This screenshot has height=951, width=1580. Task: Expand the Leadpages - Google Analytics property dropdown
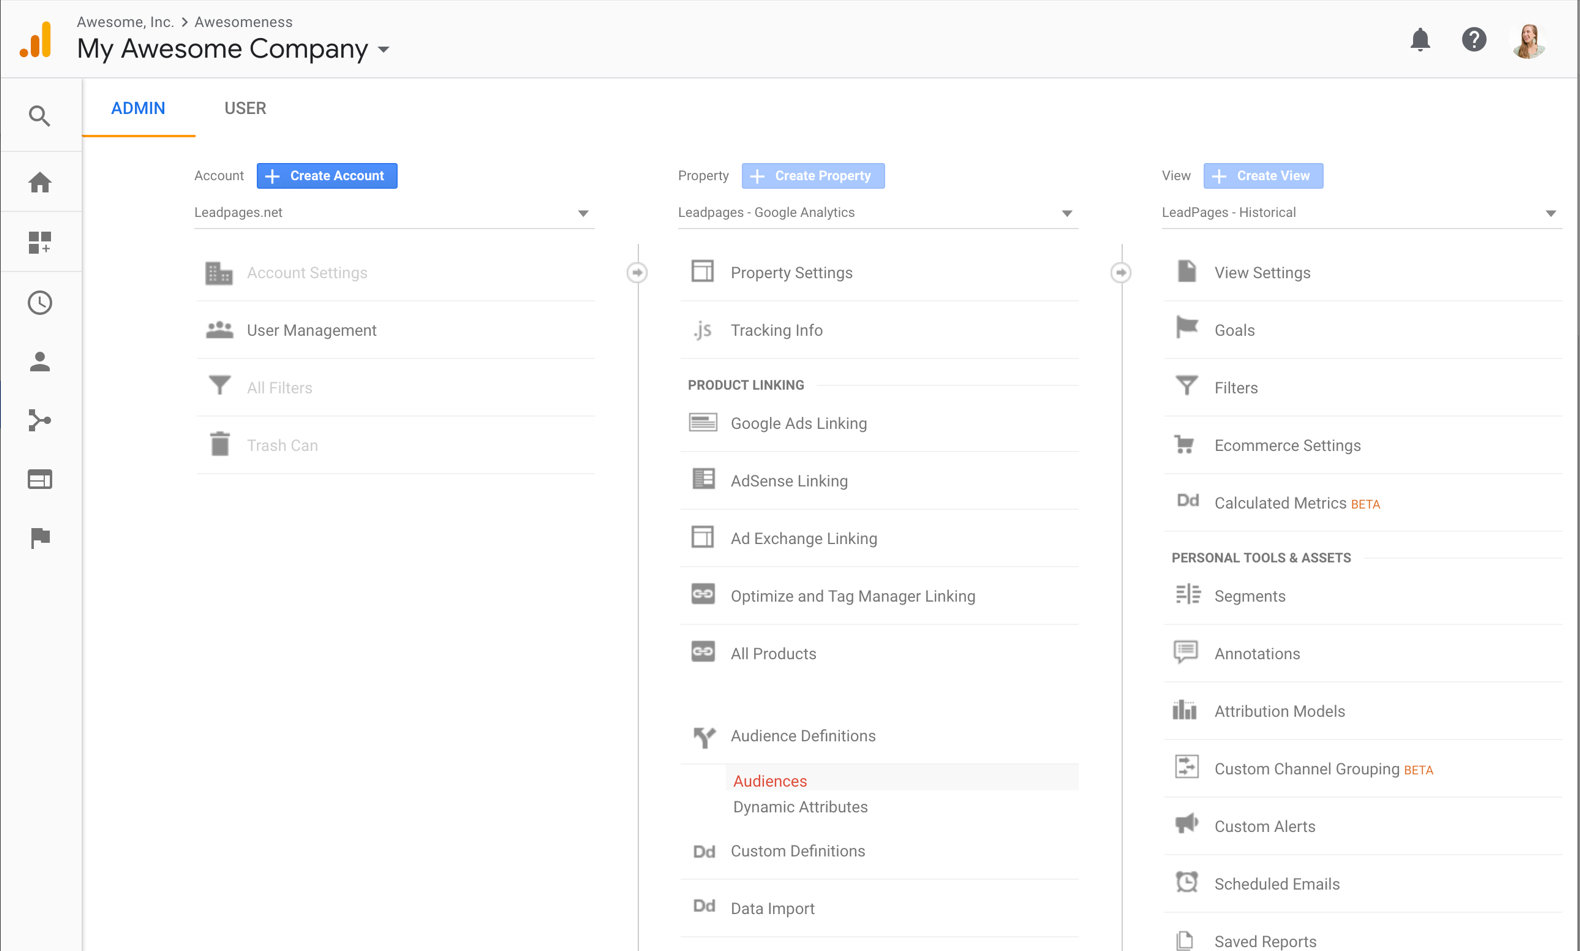(x=878, y=213)
